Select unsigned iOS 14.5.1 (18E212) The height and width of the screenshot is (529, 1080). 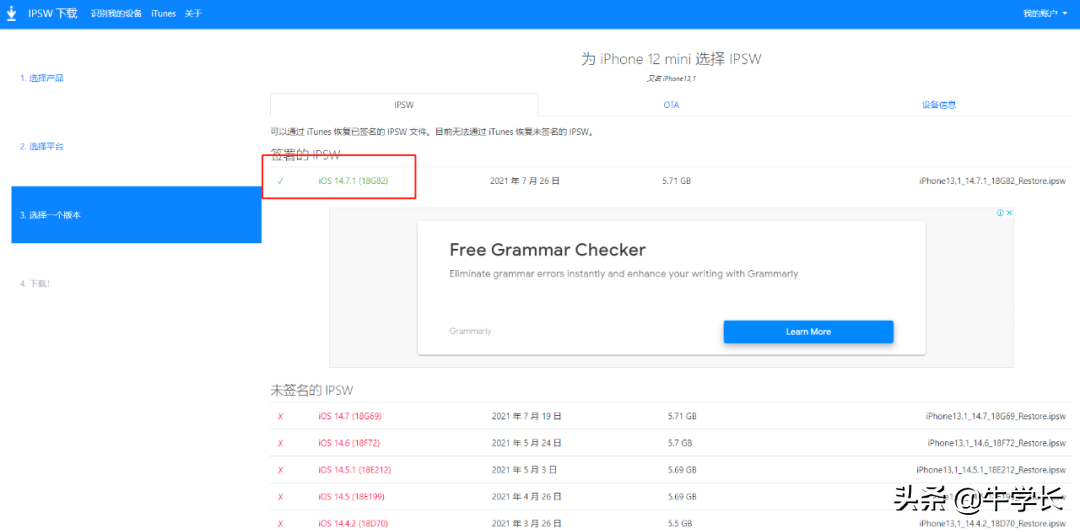pos(355,470)
